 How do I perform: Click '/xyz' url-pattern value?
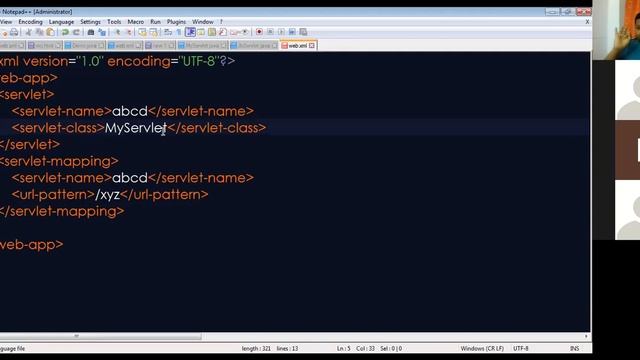(107, 195)
